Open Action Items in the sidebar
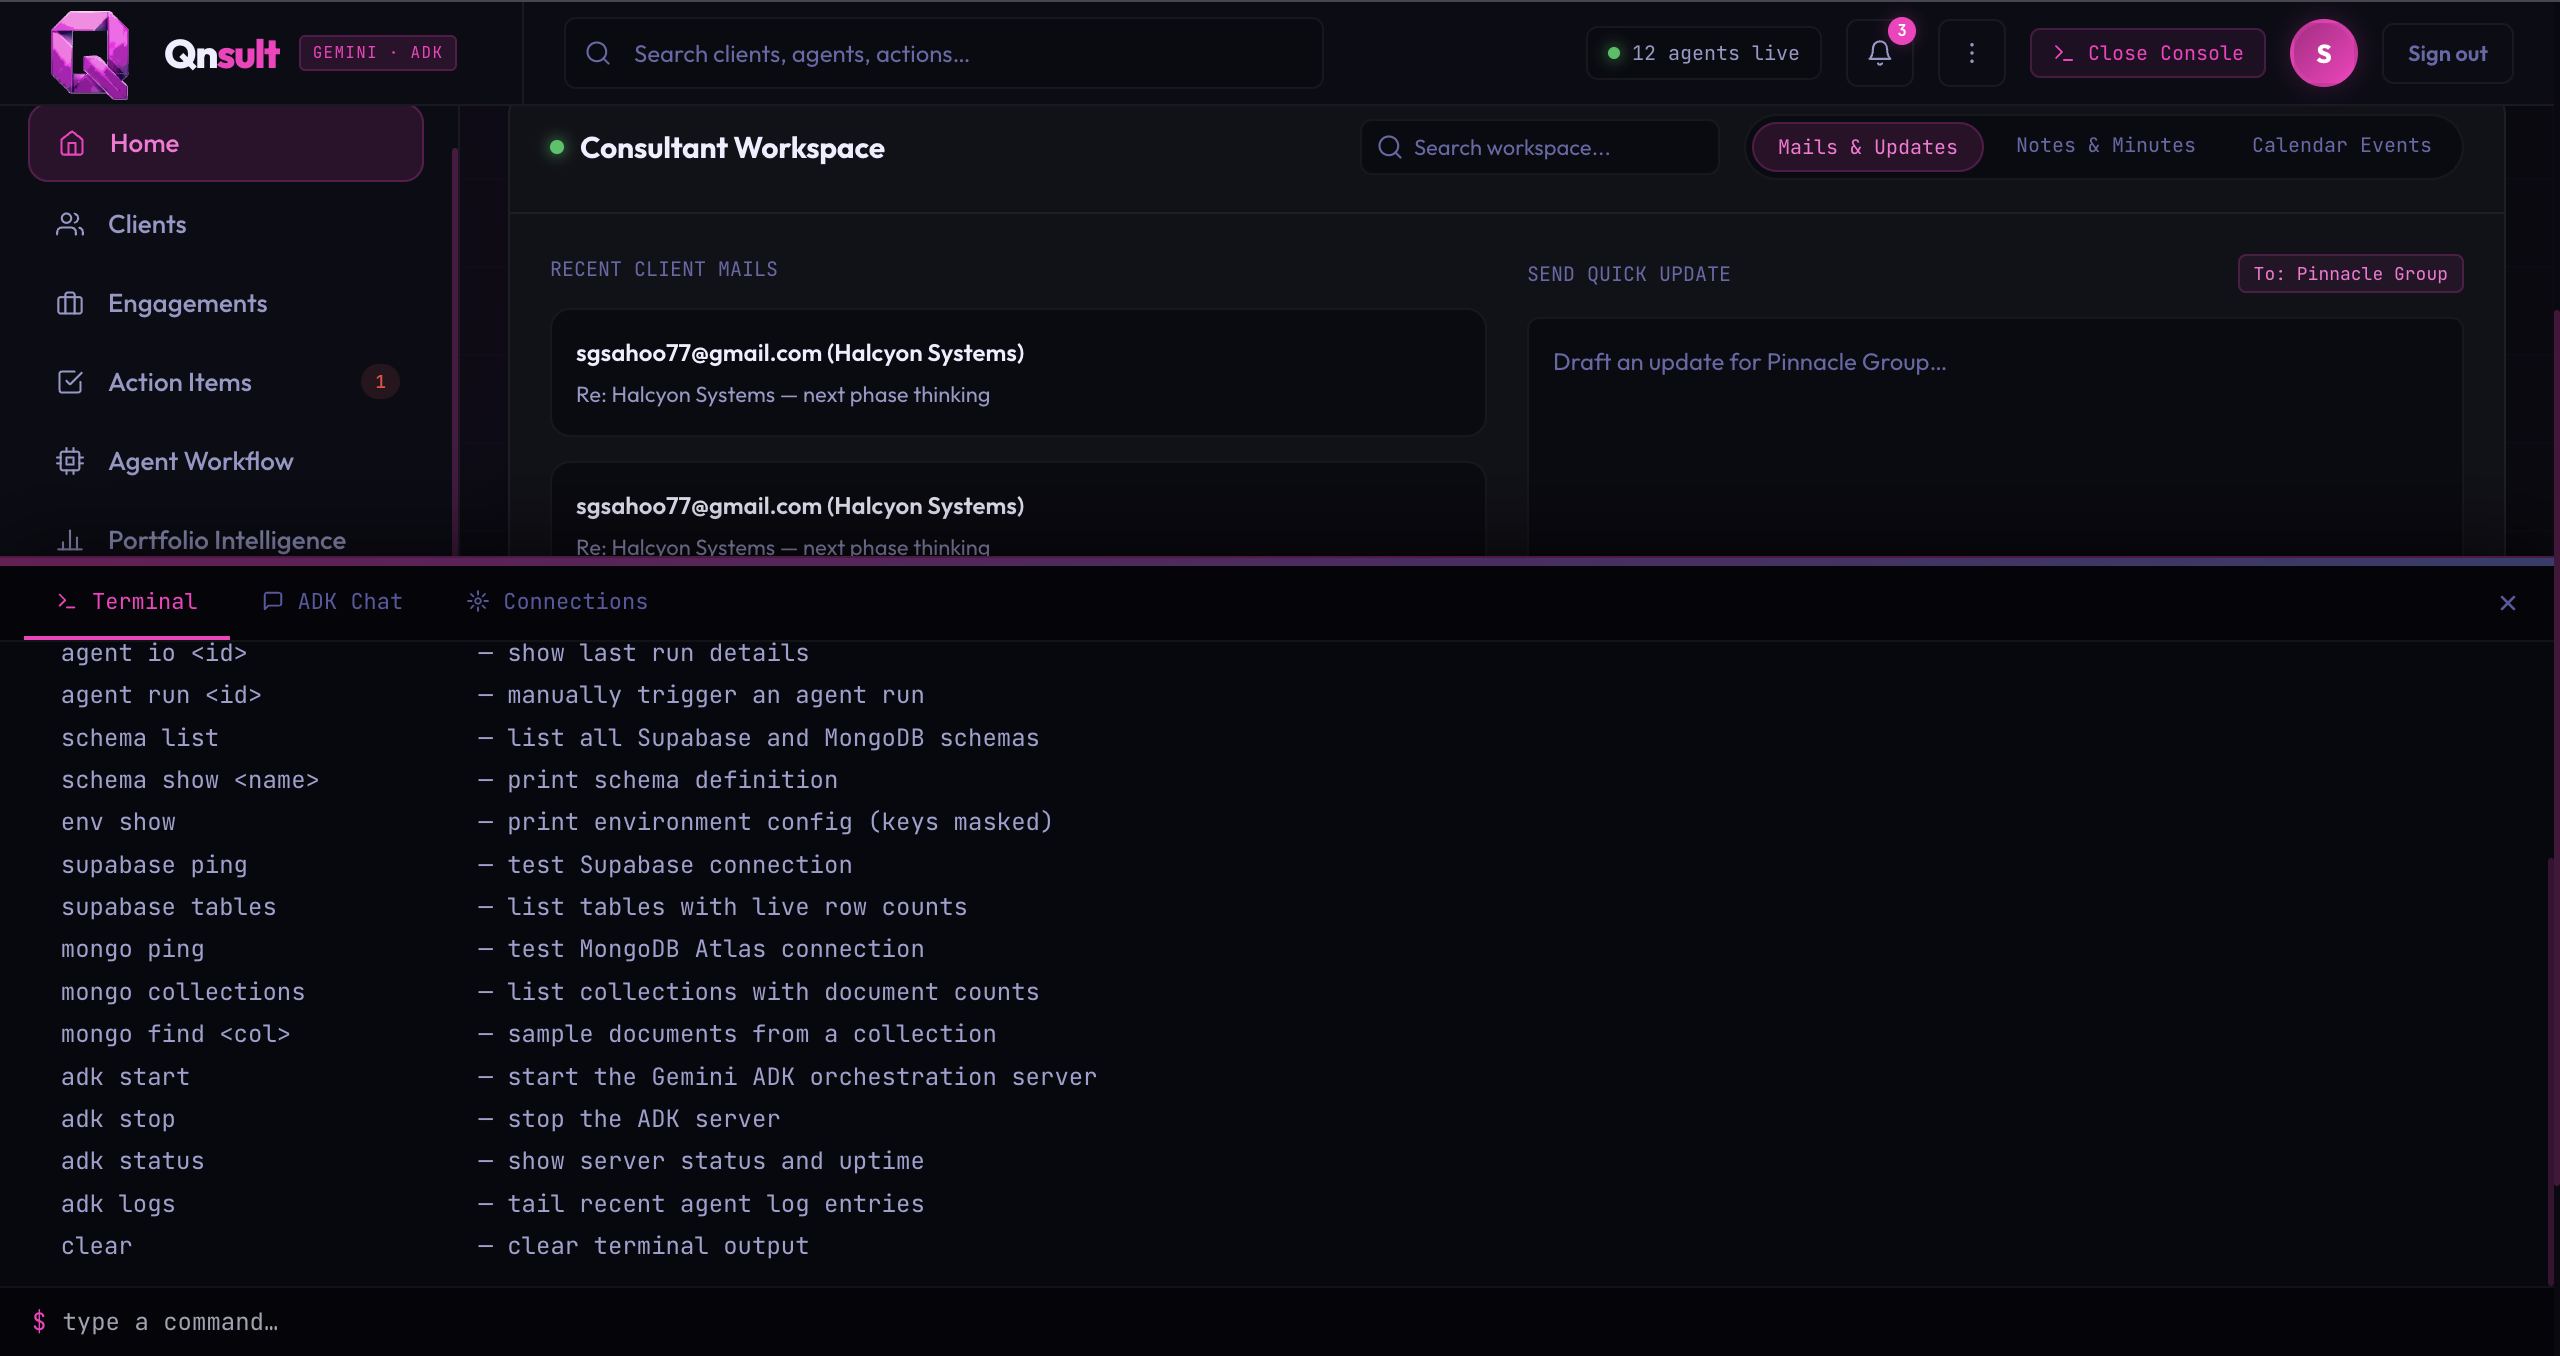 pos(226,382)
